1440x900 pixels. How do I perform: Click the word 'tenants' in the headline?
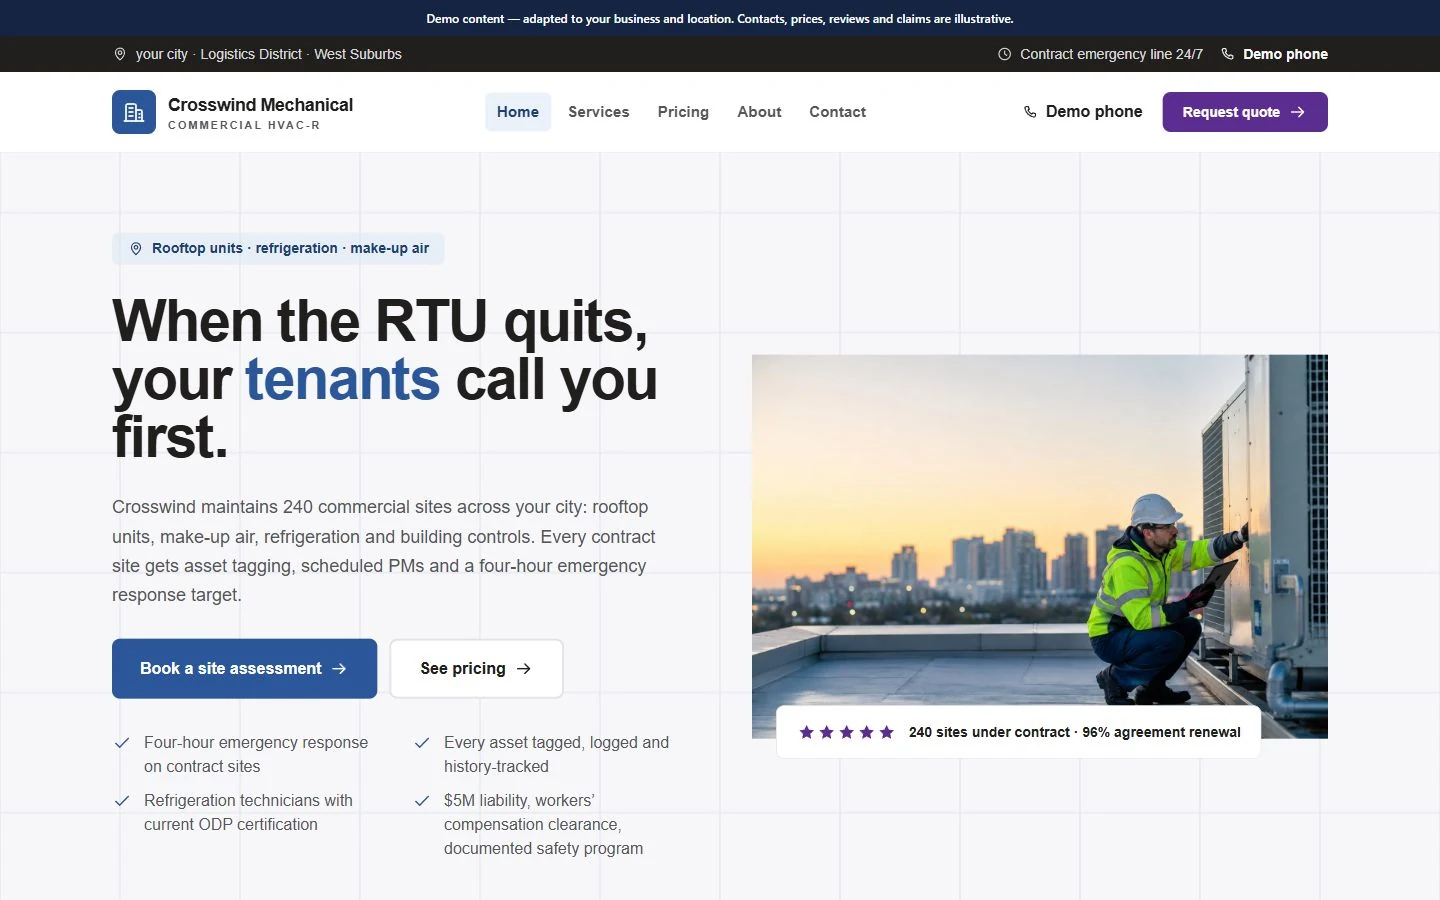[342, 380]
